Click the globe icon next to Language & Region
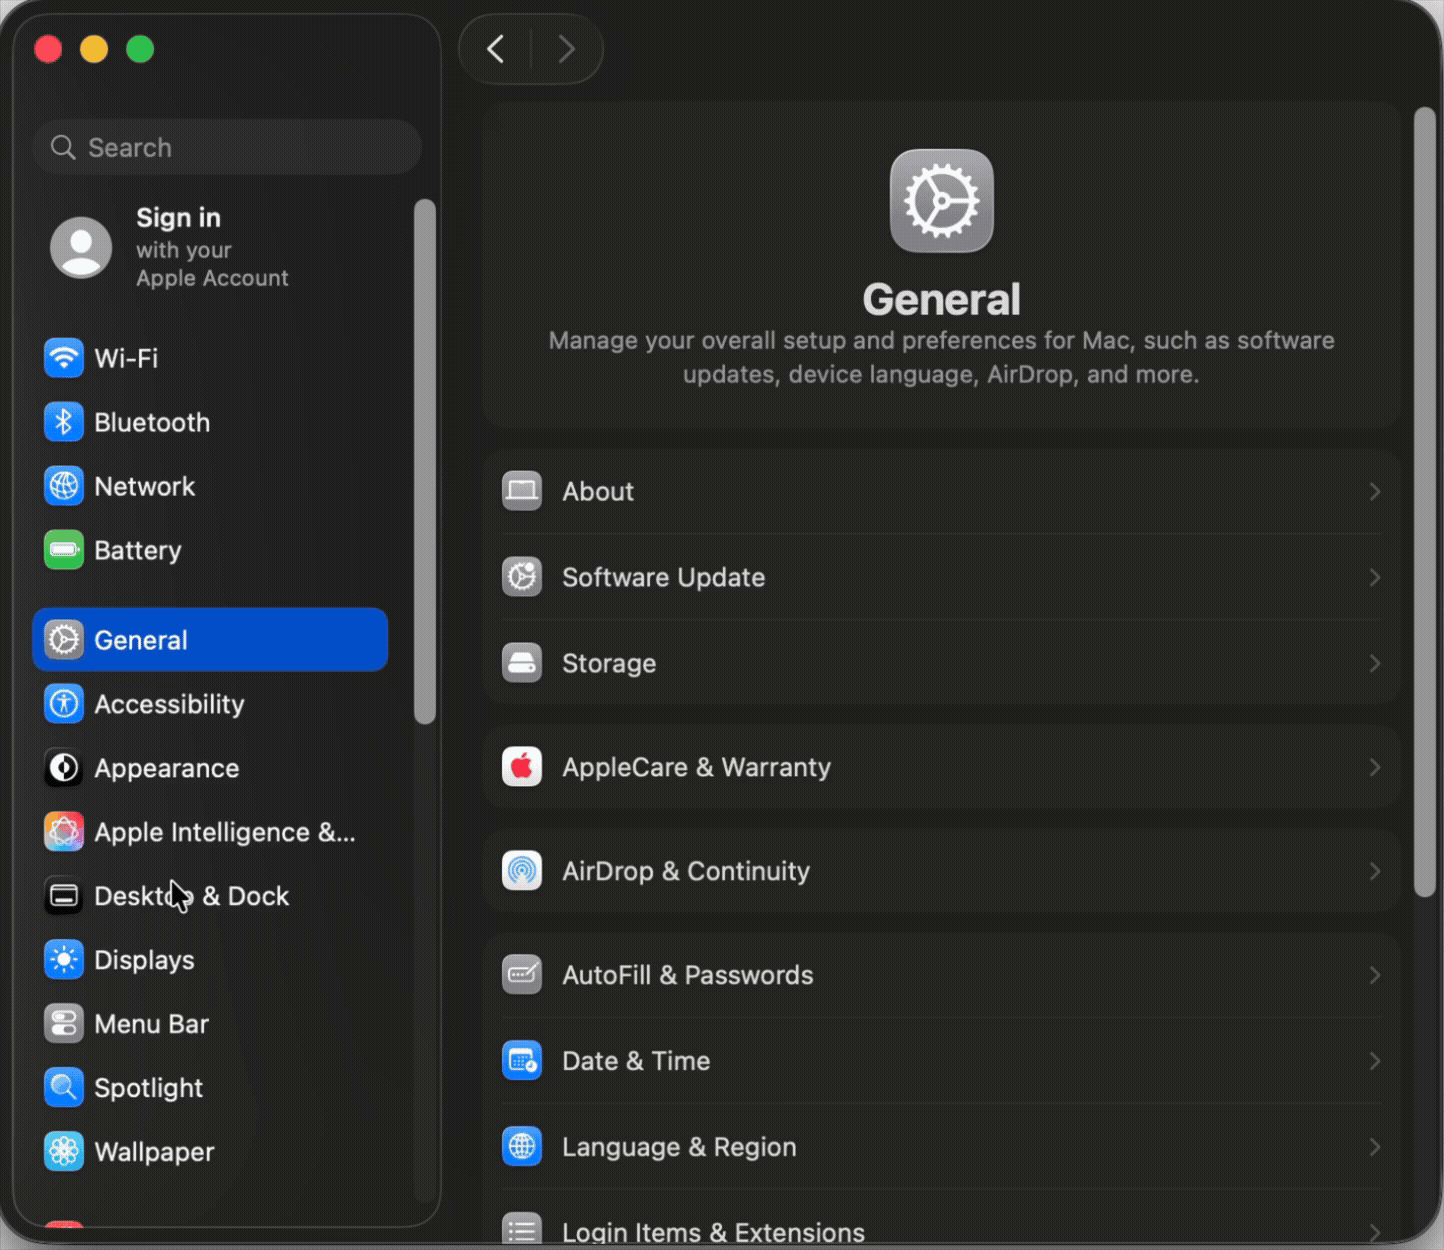1444x1250 pixels. [x=522, y=1147]
